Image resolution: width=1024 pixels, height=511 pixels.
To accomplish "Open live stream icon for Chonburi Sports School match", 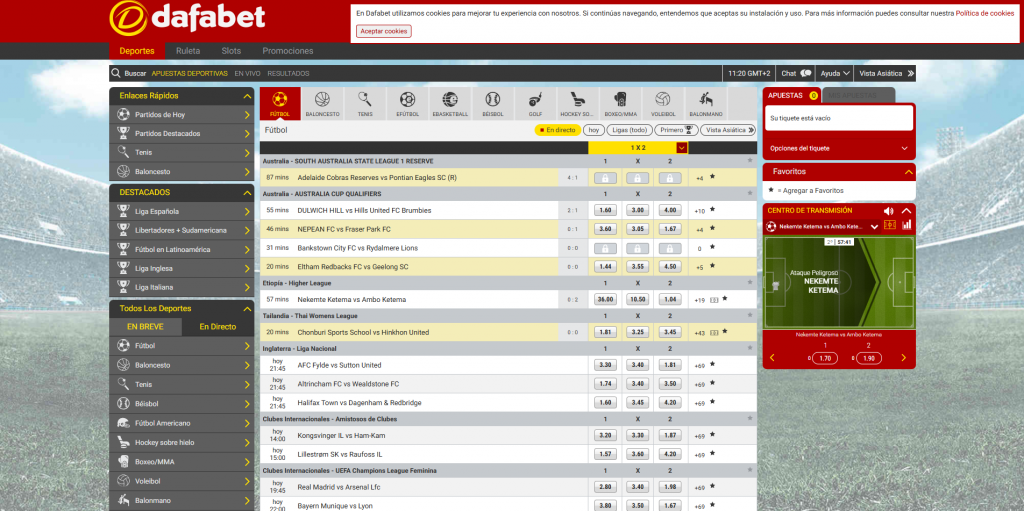I will point(714,333).
